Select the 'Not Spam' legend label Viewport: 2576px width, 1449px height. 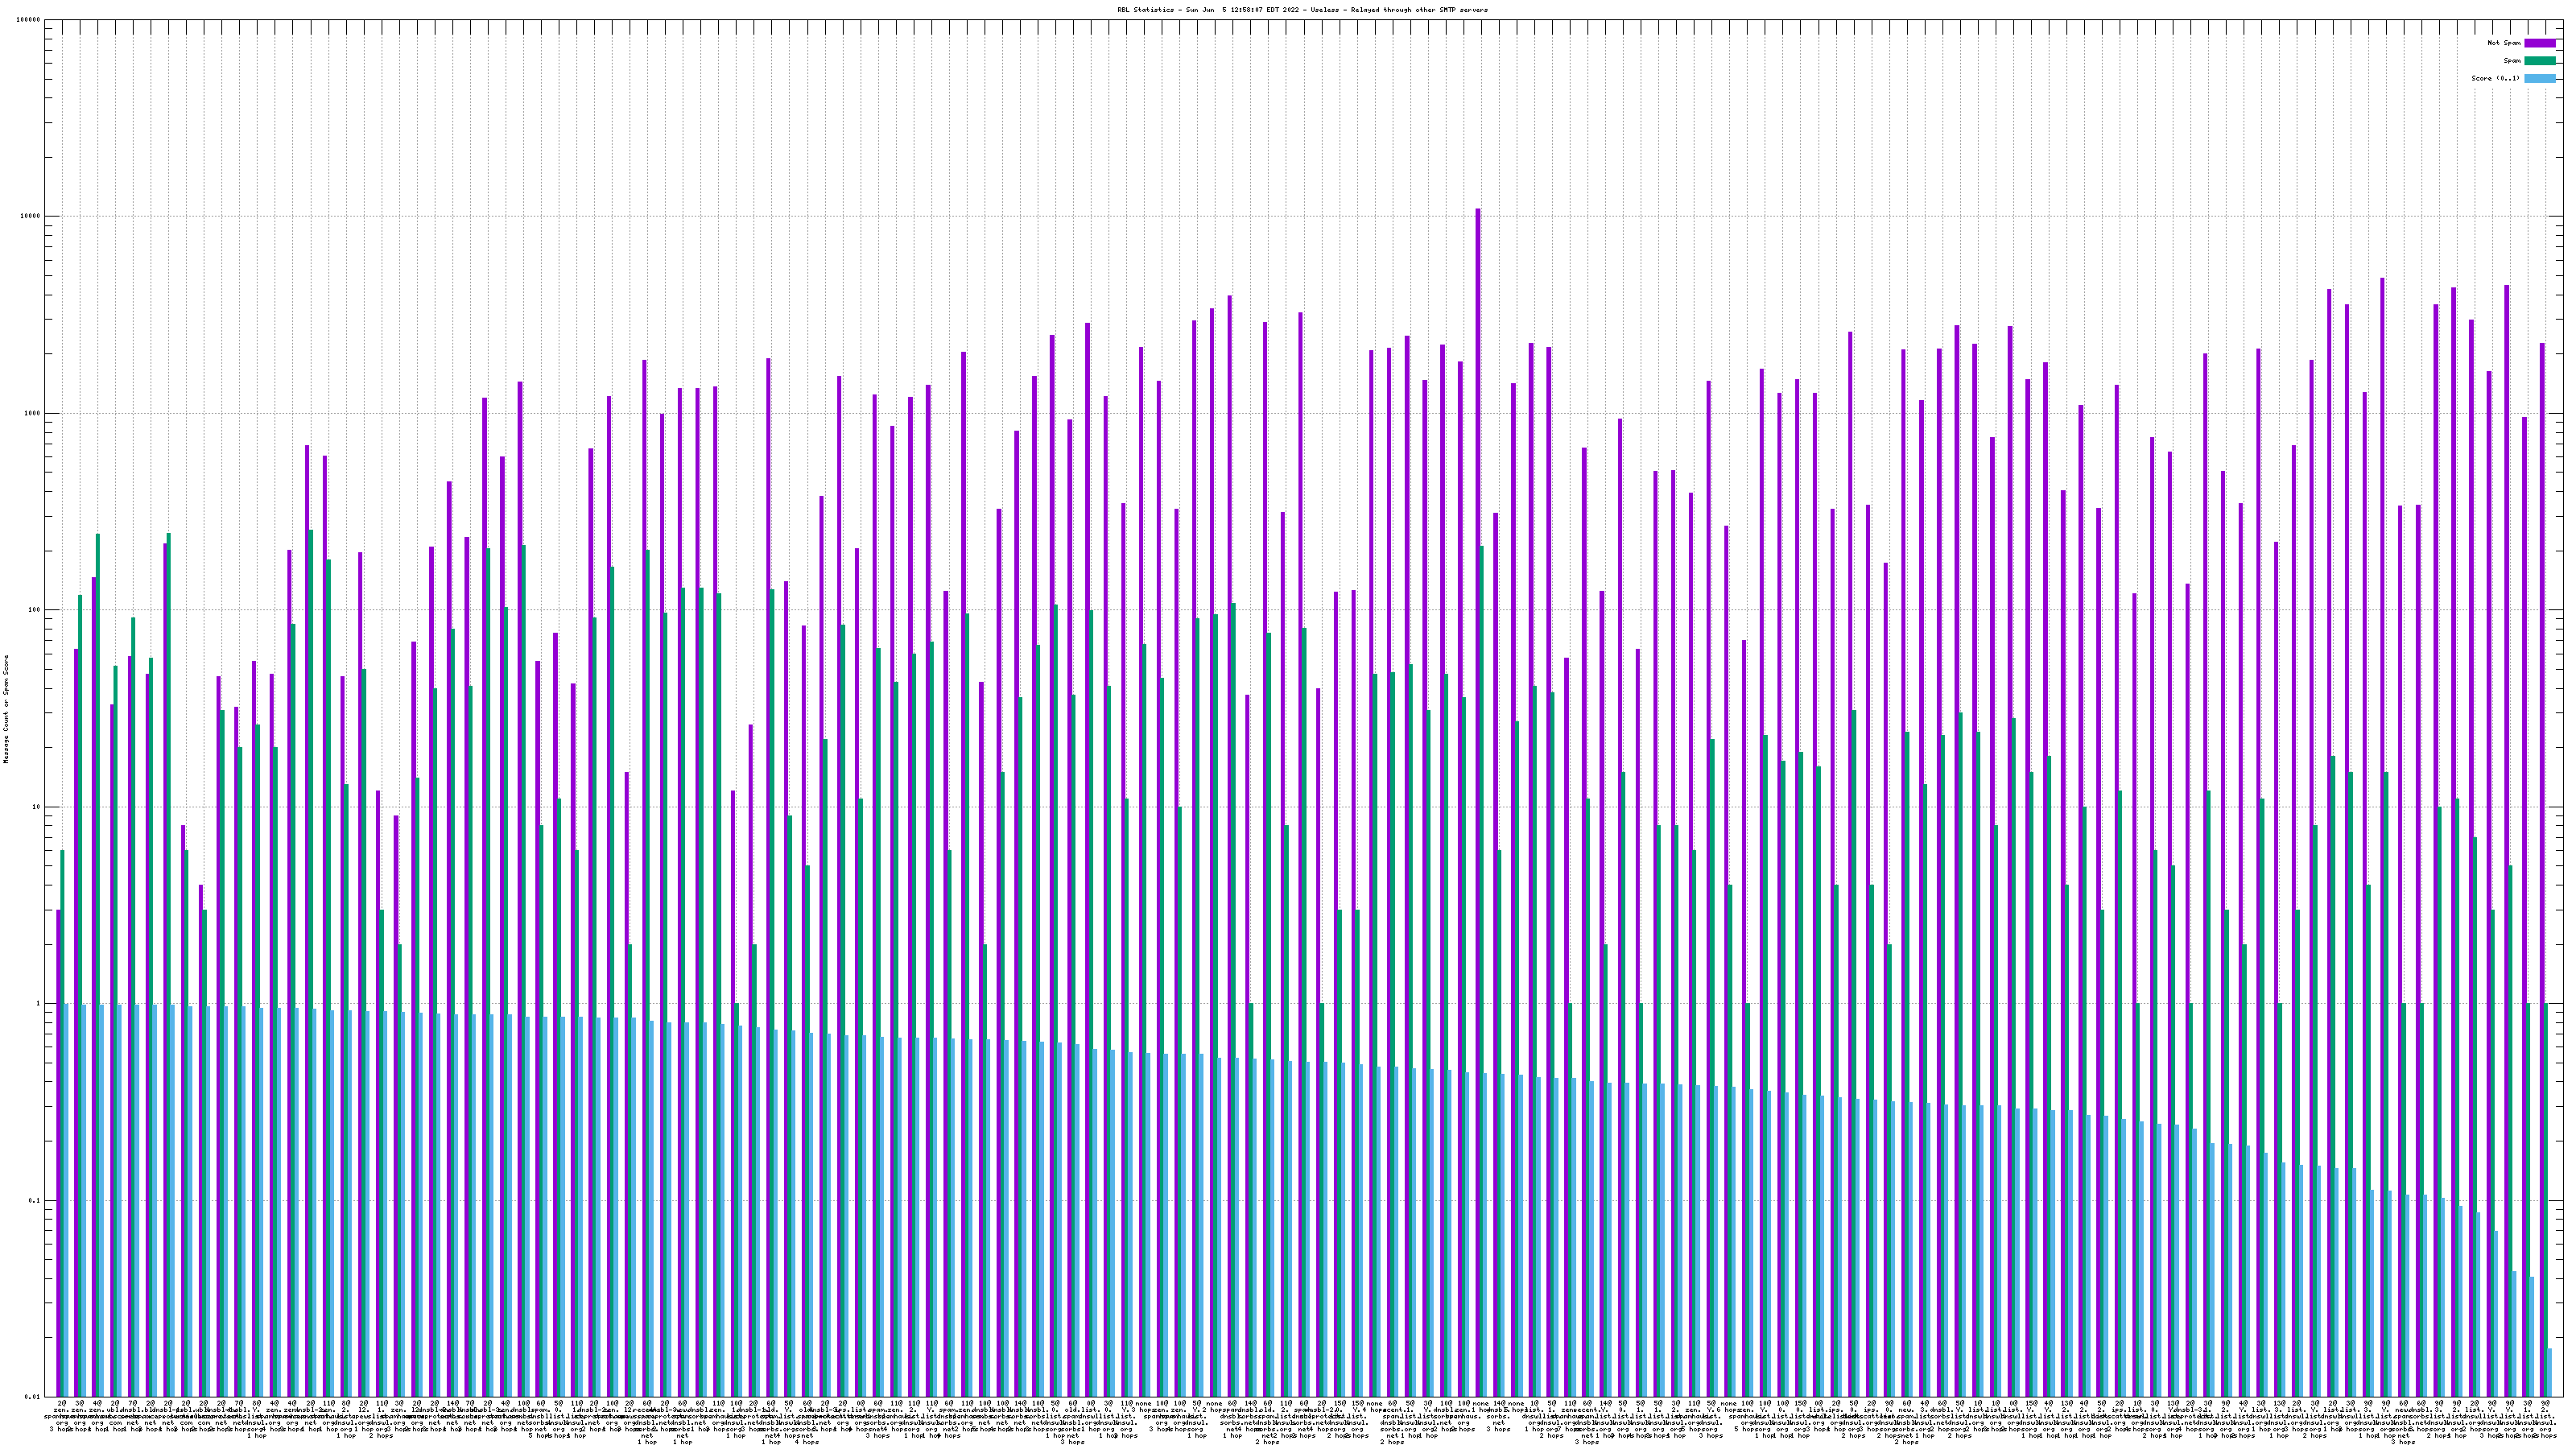[2504, 43]
